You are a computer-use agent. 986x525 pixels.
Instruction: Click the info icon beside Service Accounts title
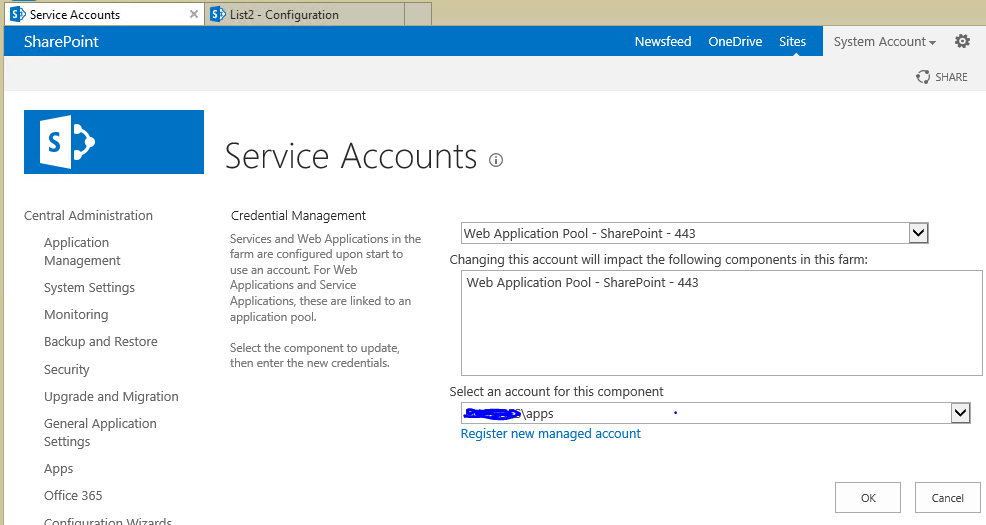(496, 160)
